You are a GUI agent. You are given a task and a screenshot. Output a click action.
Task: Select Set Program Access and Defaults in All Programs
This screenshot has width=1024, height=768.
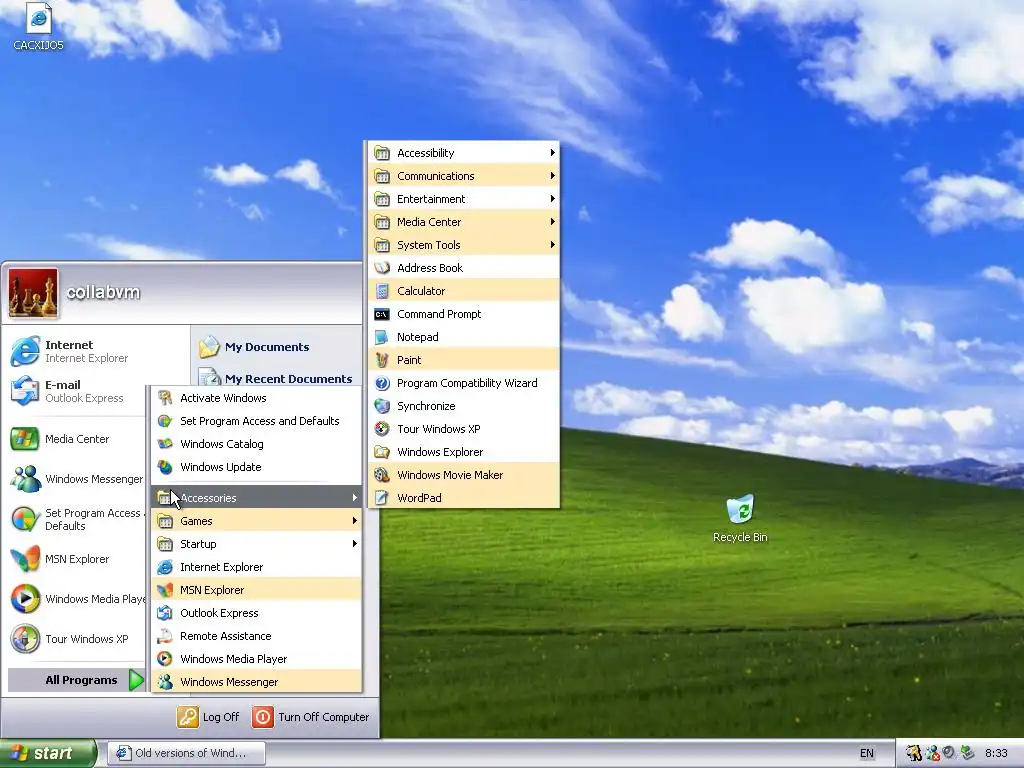pyautogui.click(x=257, y=421)
